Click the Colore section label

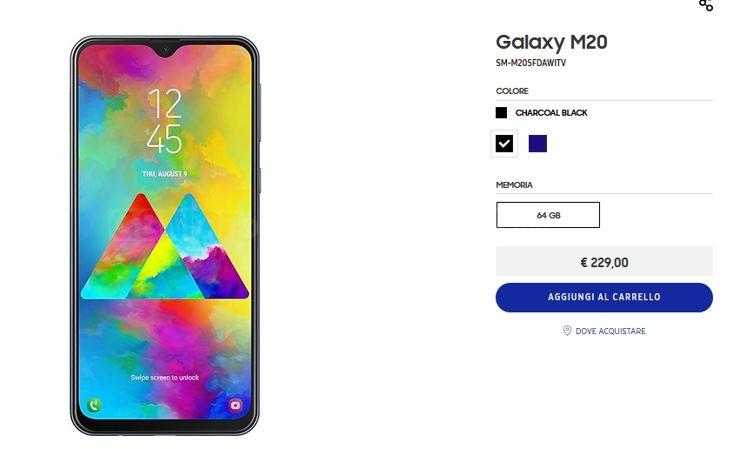point(512,91)
